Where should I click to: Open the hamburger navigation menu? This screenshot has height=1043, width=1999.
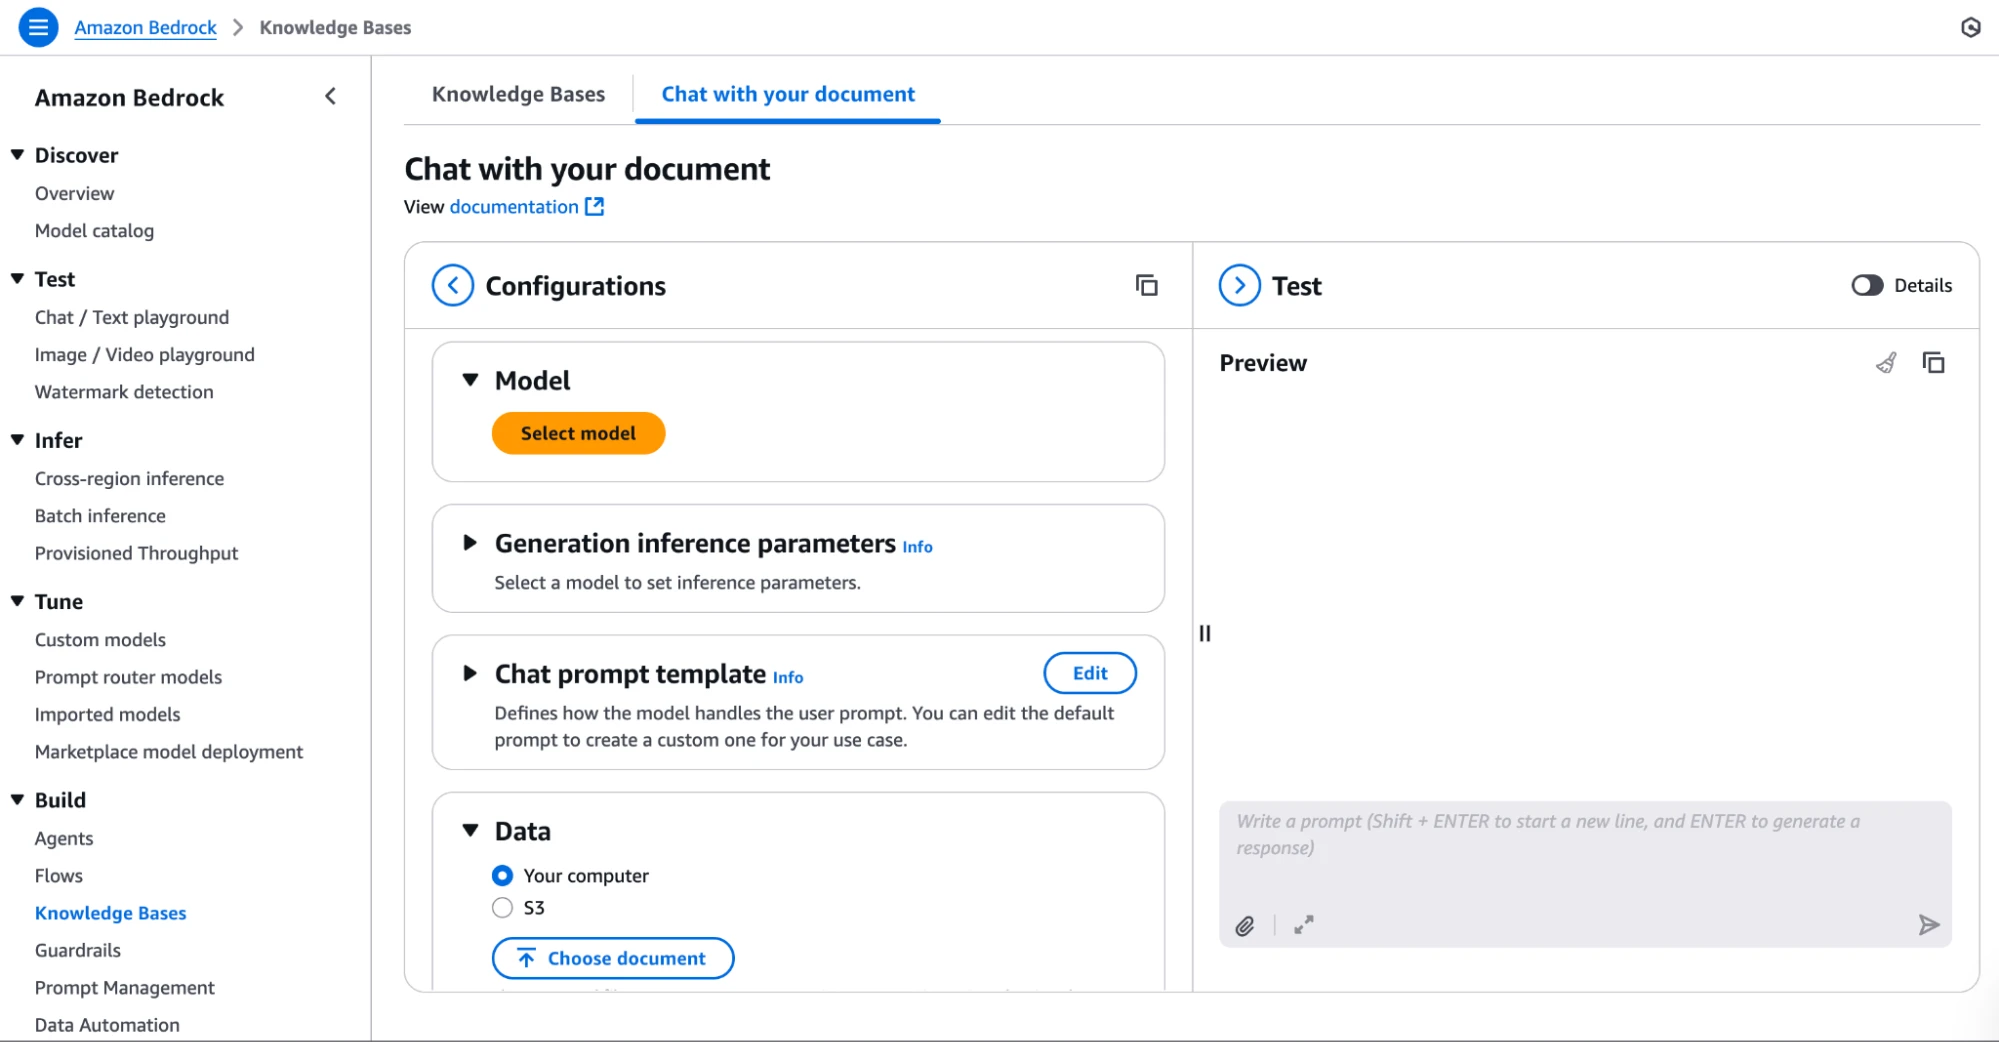tap(38, 27)
